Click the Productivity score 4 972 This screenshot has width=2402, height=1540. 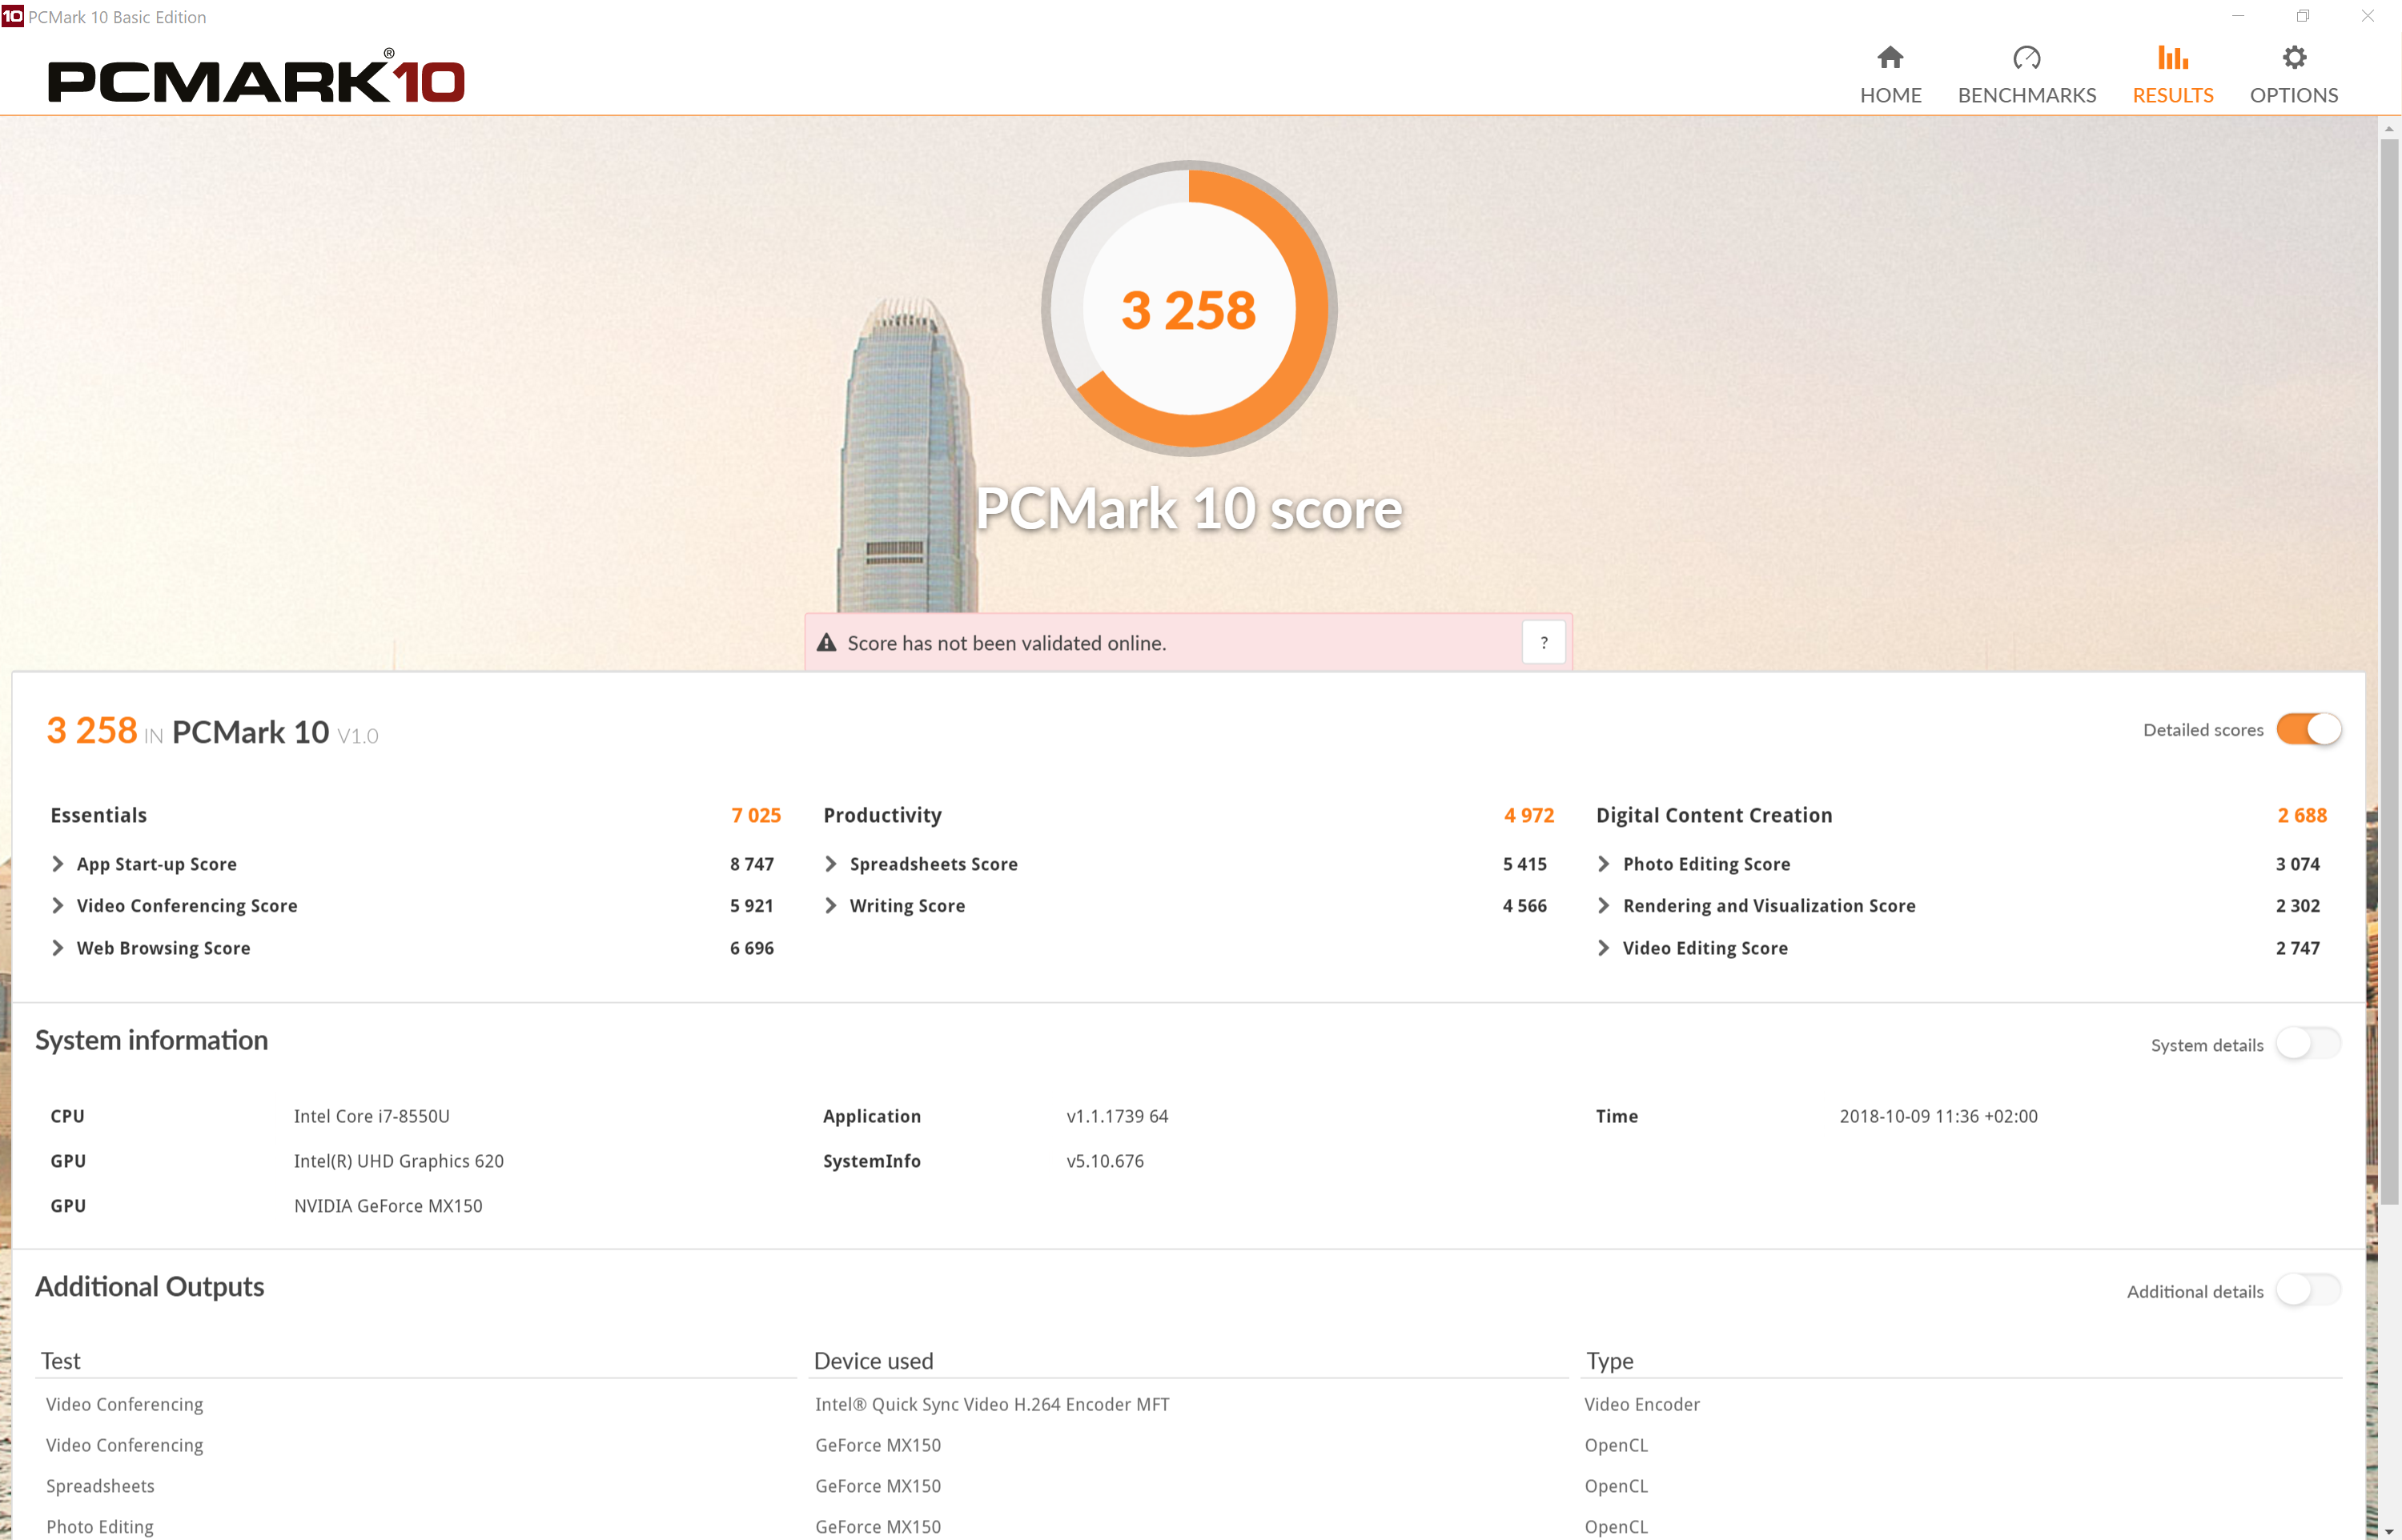1529,815
